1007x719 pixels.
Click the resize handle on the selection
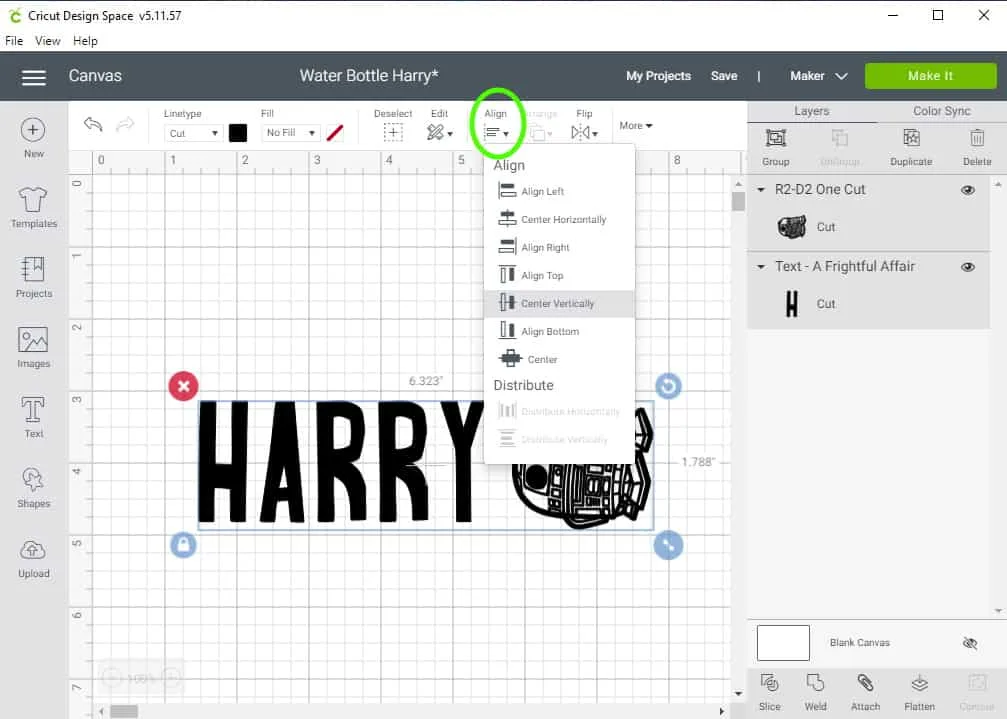(669, 545)
